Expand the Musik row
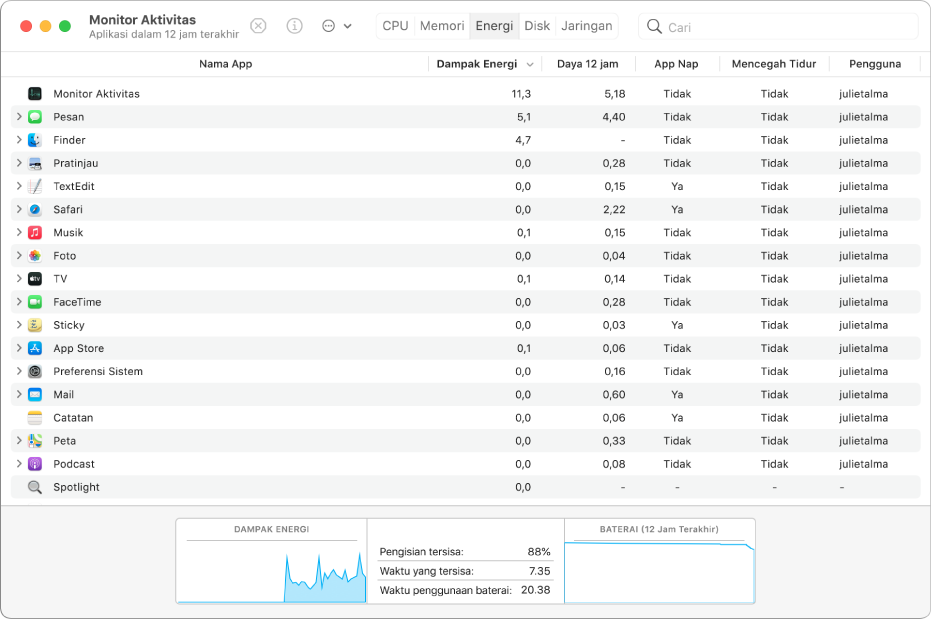The width and height of the screenshot is (931, 620). coord(19,232)
